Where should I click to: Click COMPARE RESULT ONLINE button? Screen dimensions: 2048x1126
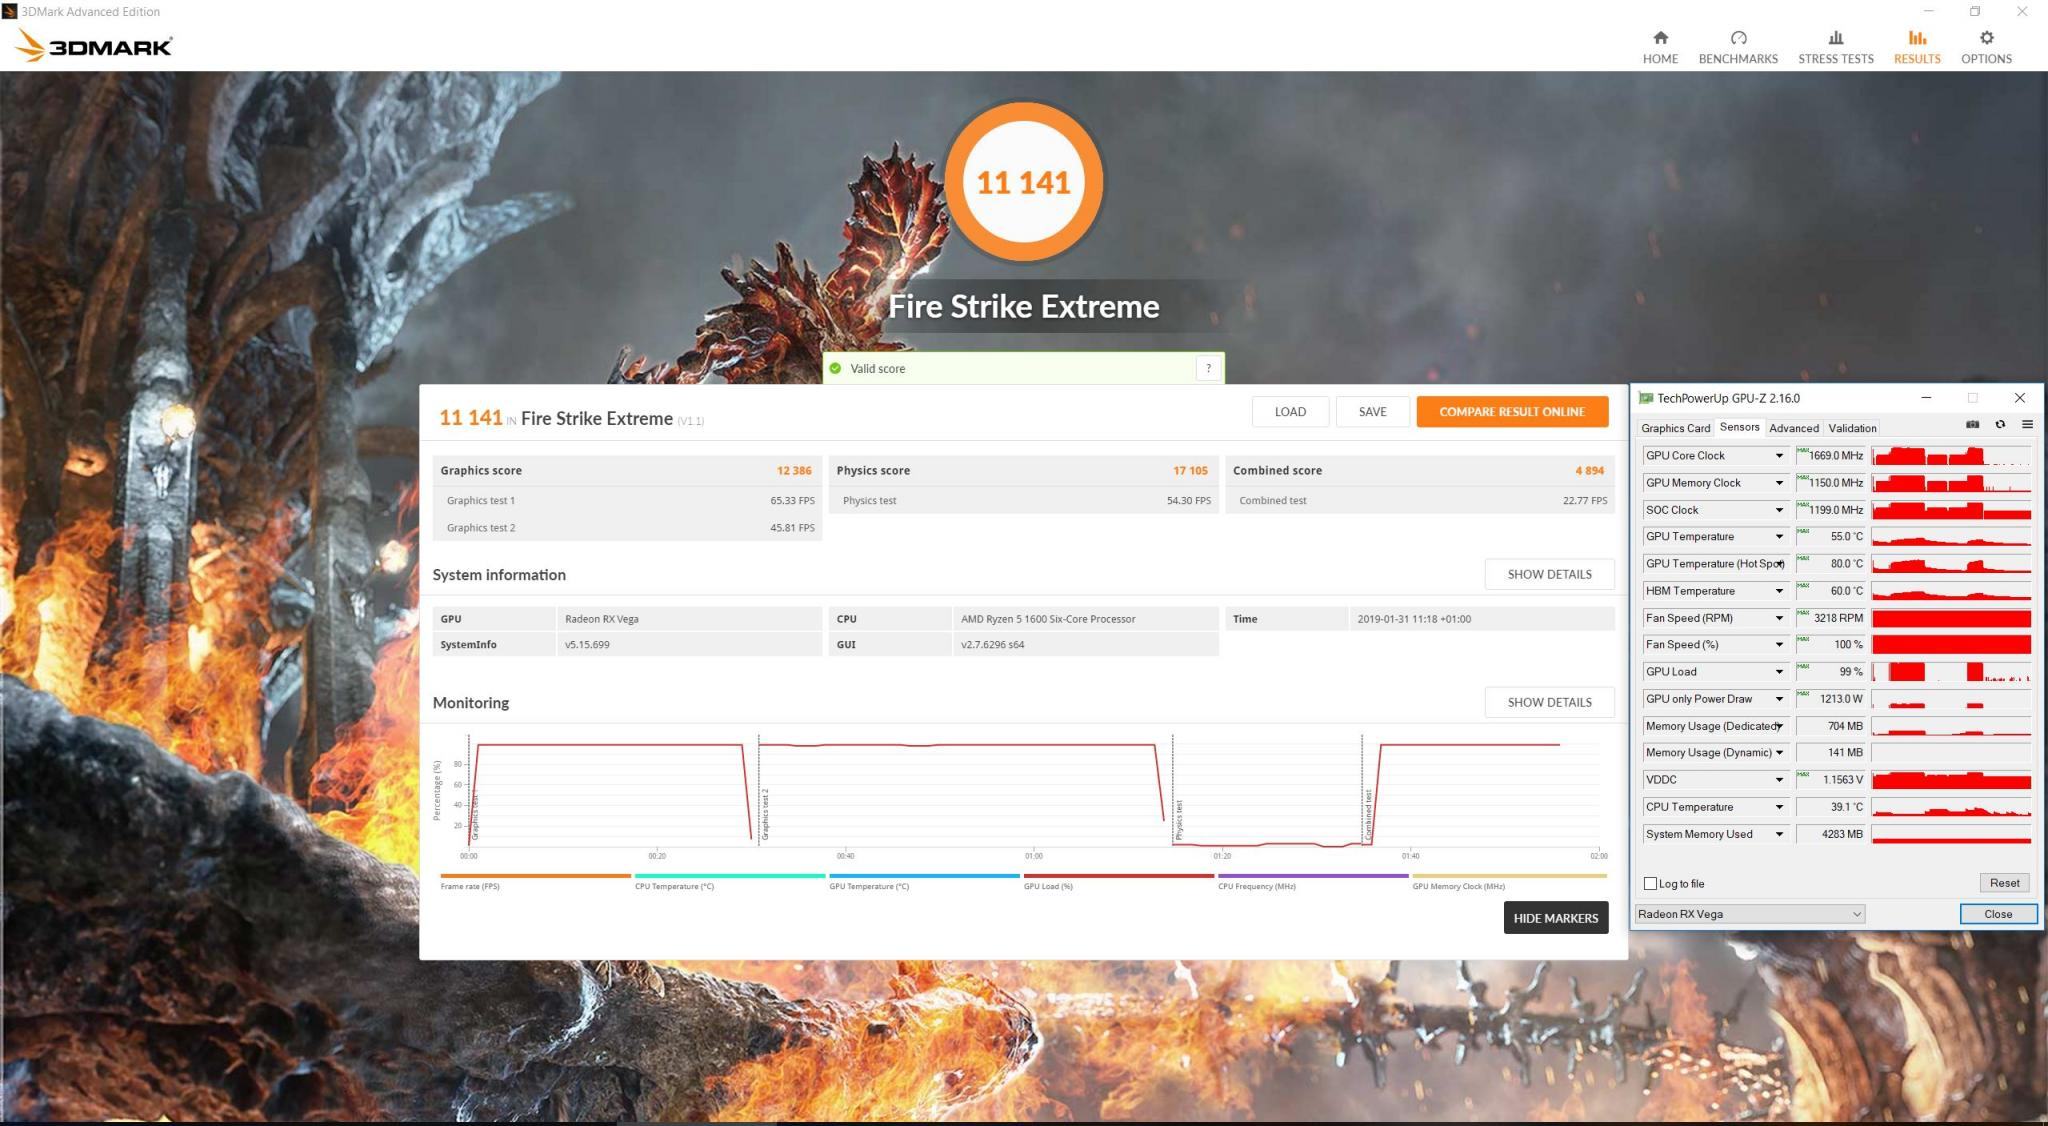click(1511, 412)
